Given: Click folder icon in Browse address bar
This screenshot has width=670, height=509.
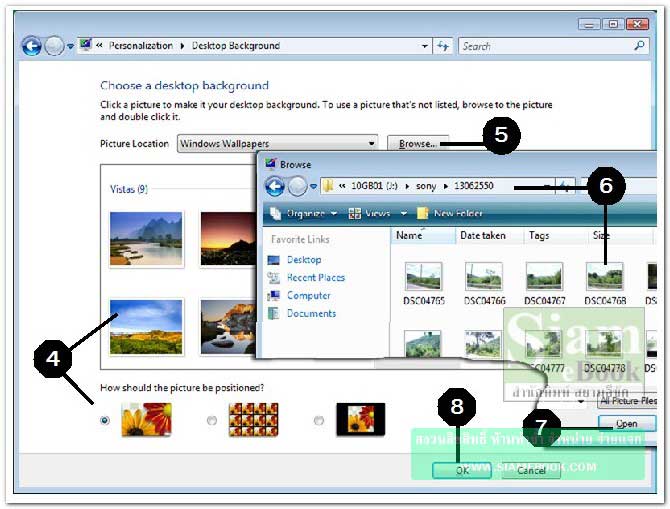Looking at the screenshot, I should click(x=328, y=186).
